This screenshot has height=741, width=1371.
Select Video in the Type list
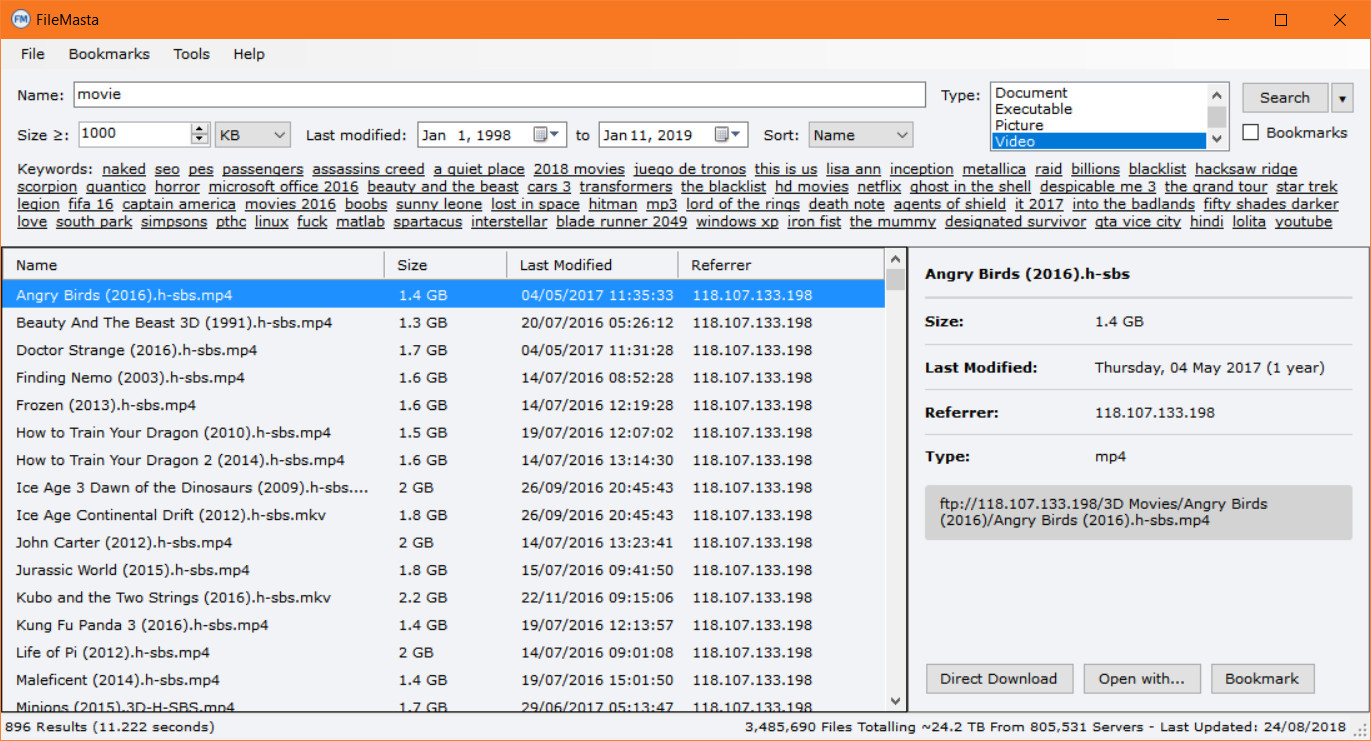click(1099, 141)
